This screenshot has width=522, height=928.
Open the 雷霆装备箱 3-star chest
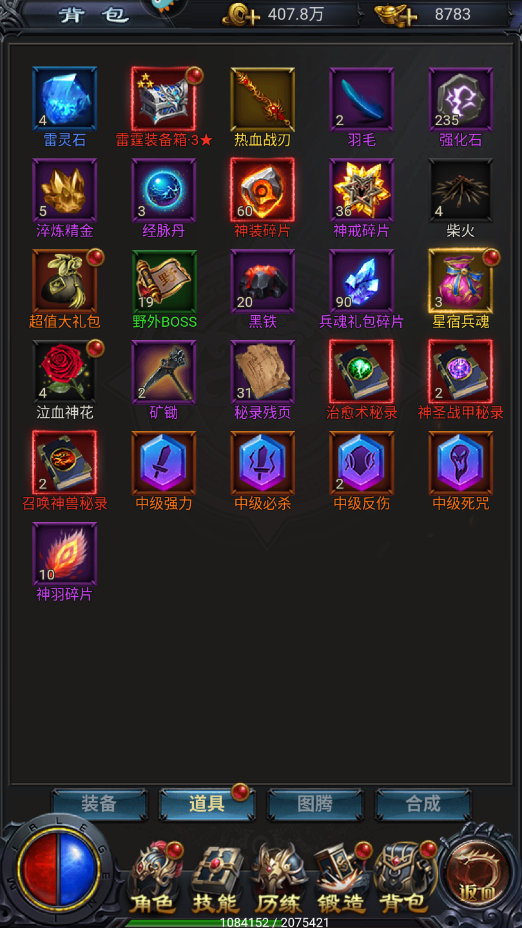(x=163, y=99)
